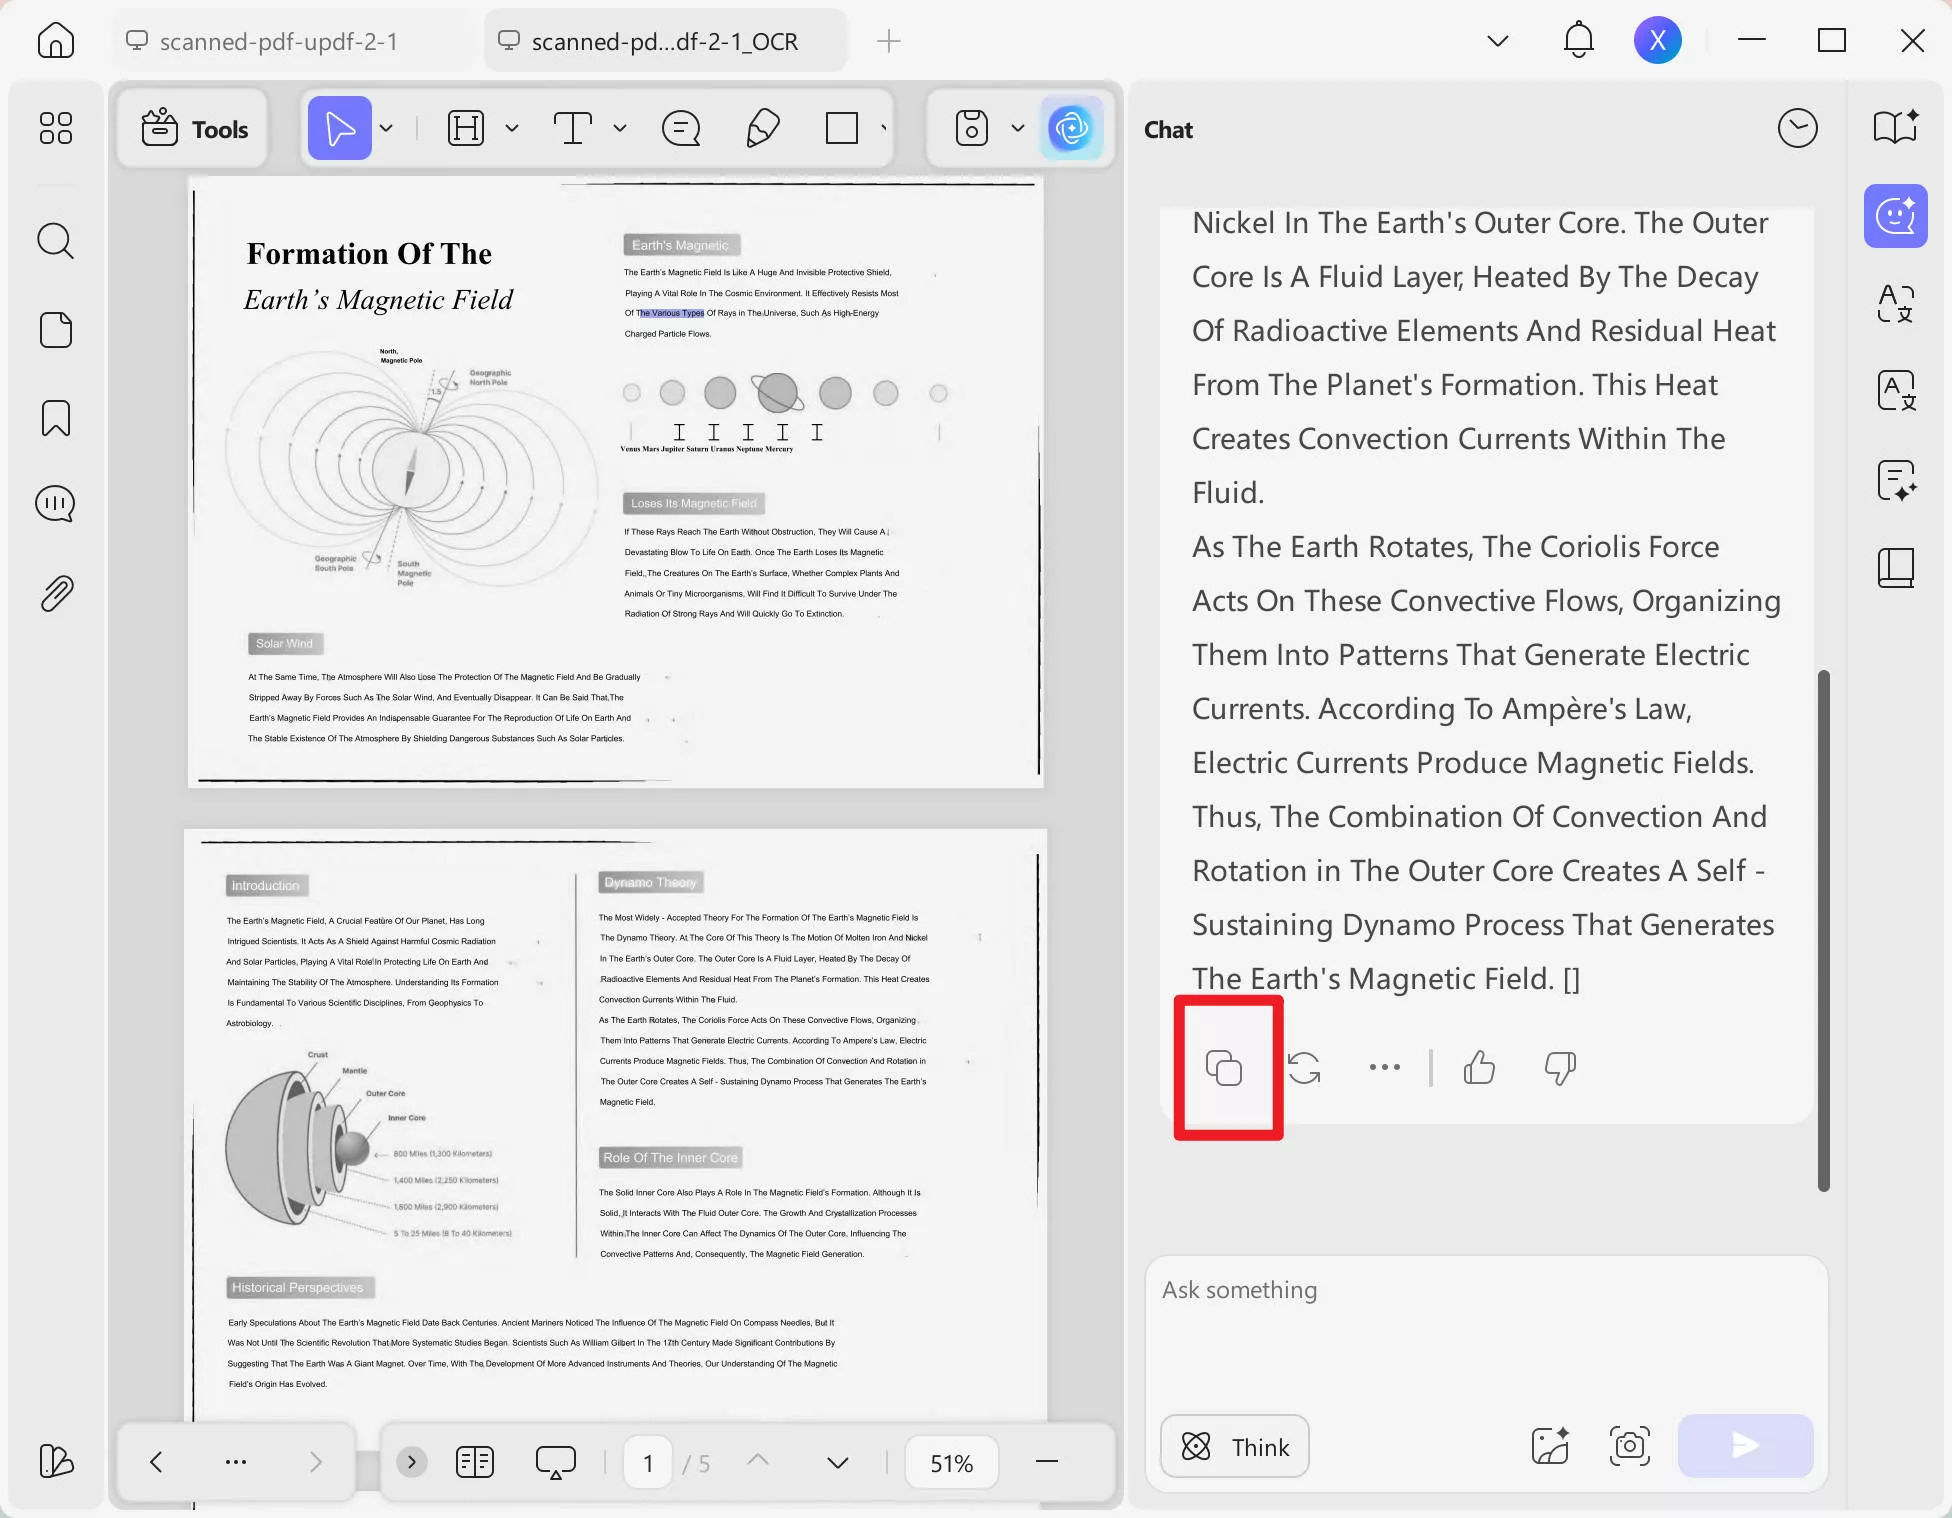Click the Ask something input field
Screen dimensions: 1952x1518
1485,1320
